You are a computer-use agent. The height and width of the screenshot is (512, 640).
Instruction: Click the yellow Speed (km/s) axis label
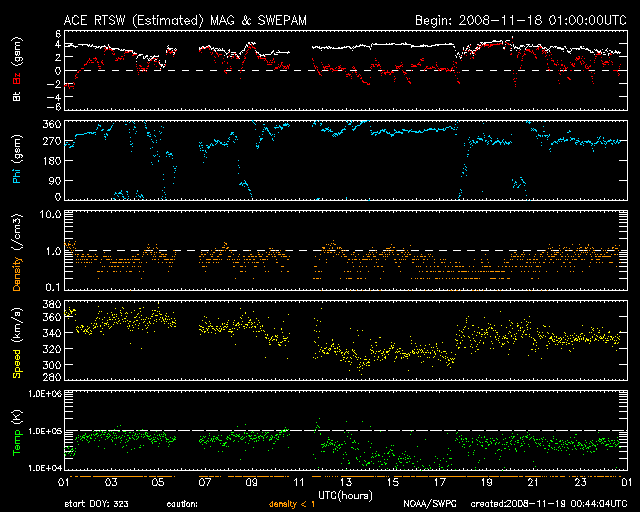(x=16, y=343)
